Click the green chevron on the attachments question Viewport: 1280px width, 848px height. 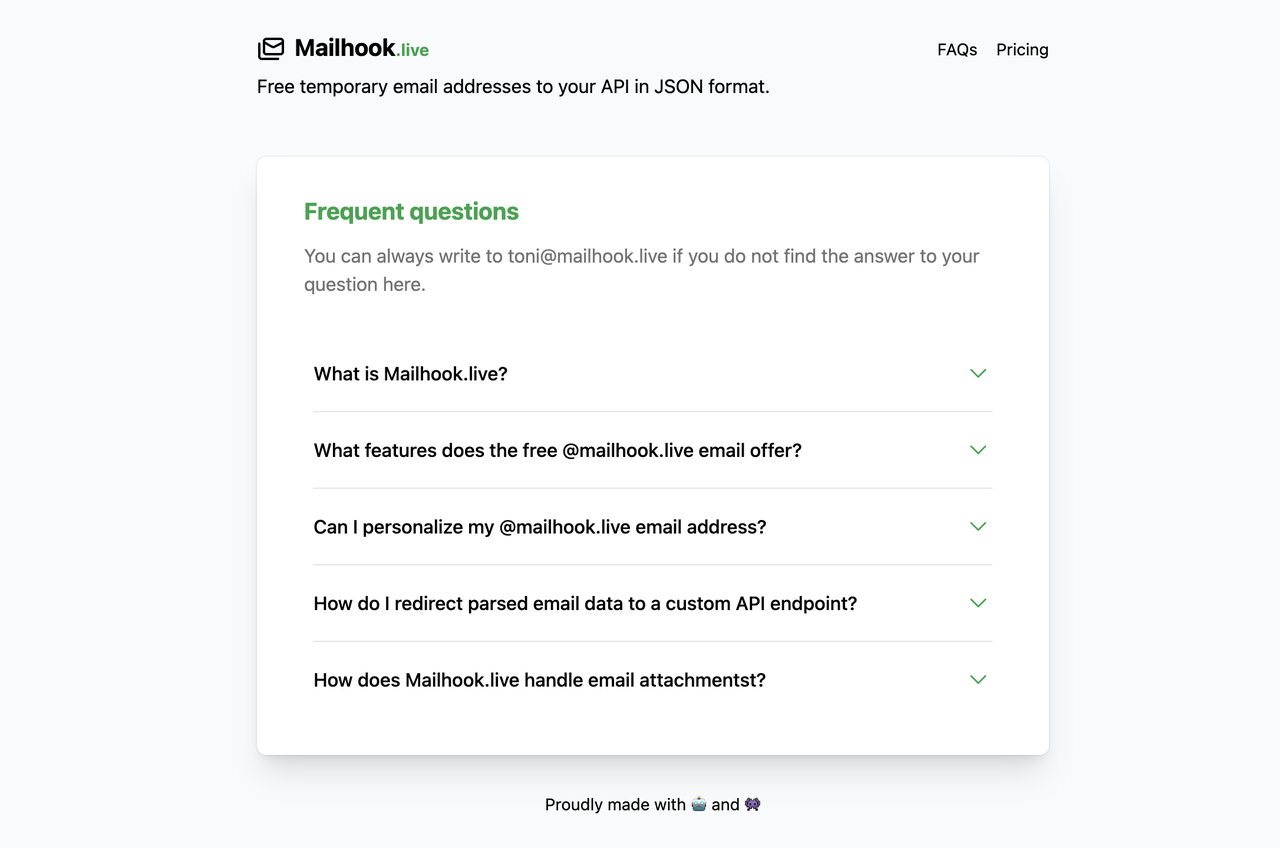pyautogui.click(x=978, y=679)
